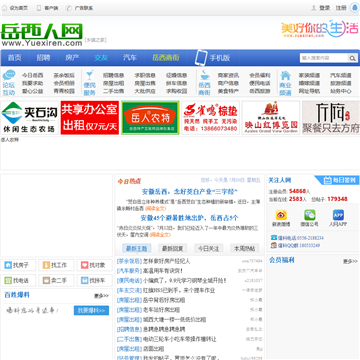Click the 岳西商街 coffee cup icon

click(204, 75)
